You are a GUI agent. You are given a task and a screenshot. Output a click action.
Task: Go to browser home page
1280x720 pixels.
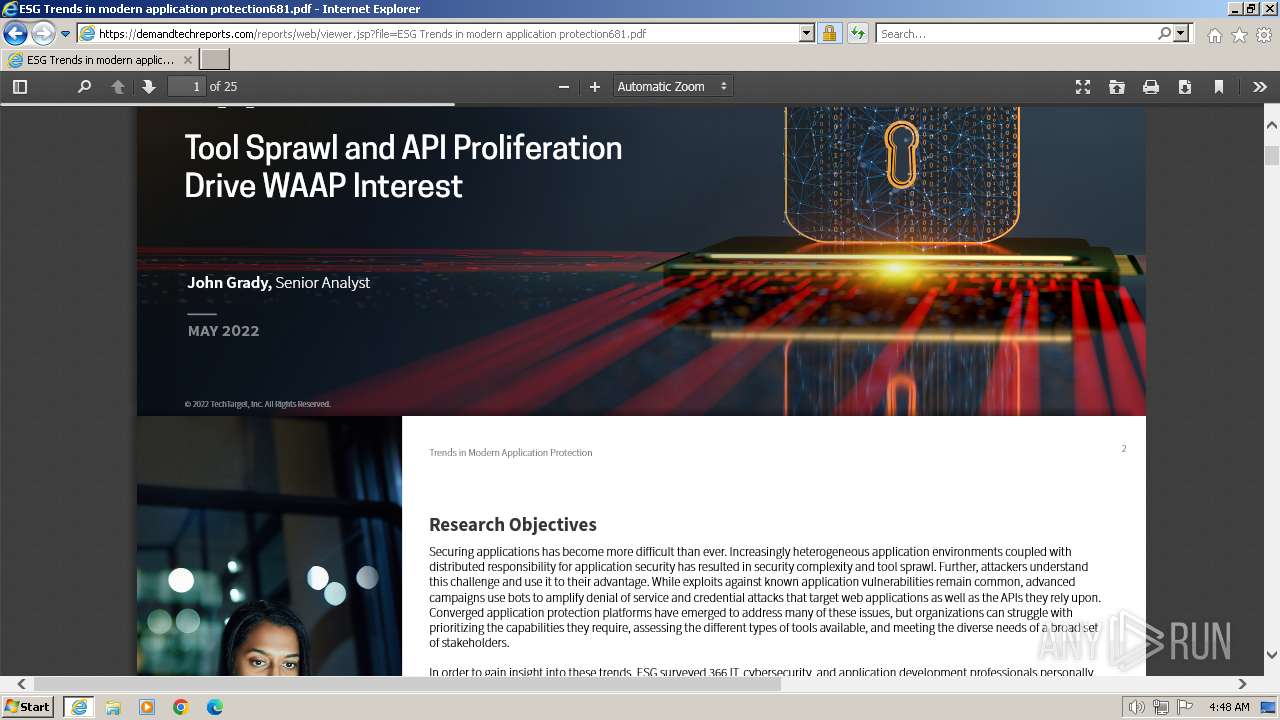[1214, 35]
